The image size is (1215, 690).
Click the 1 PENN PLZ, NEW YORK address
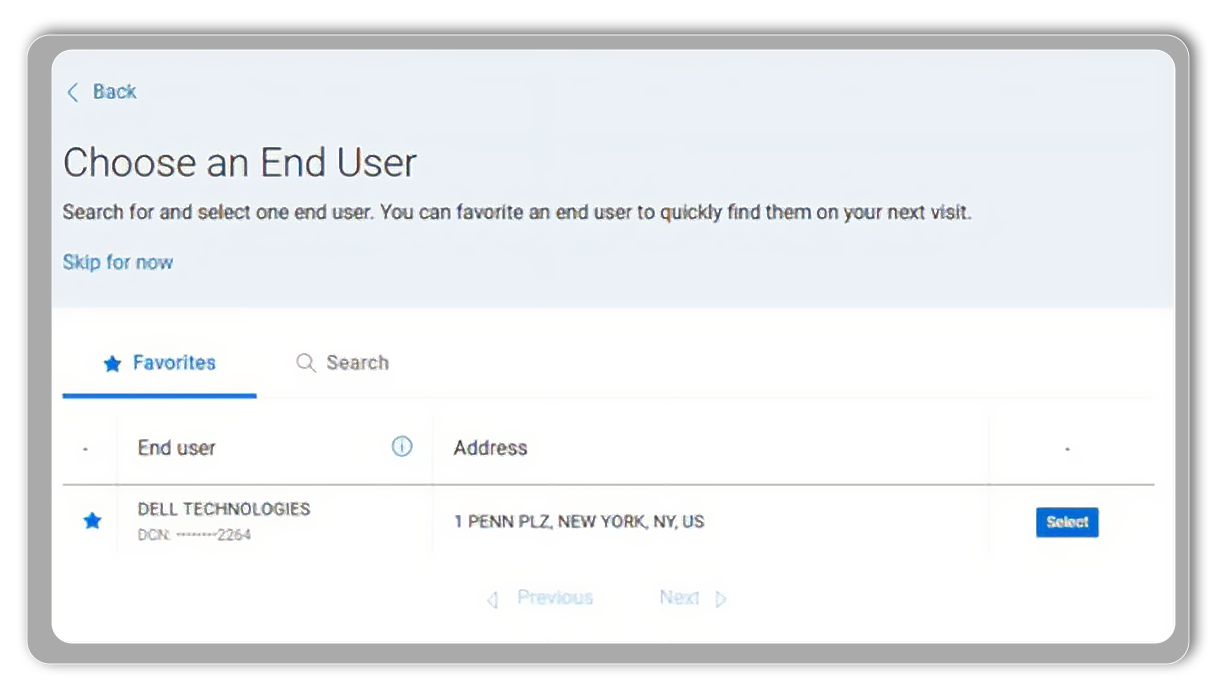[579, 522]
